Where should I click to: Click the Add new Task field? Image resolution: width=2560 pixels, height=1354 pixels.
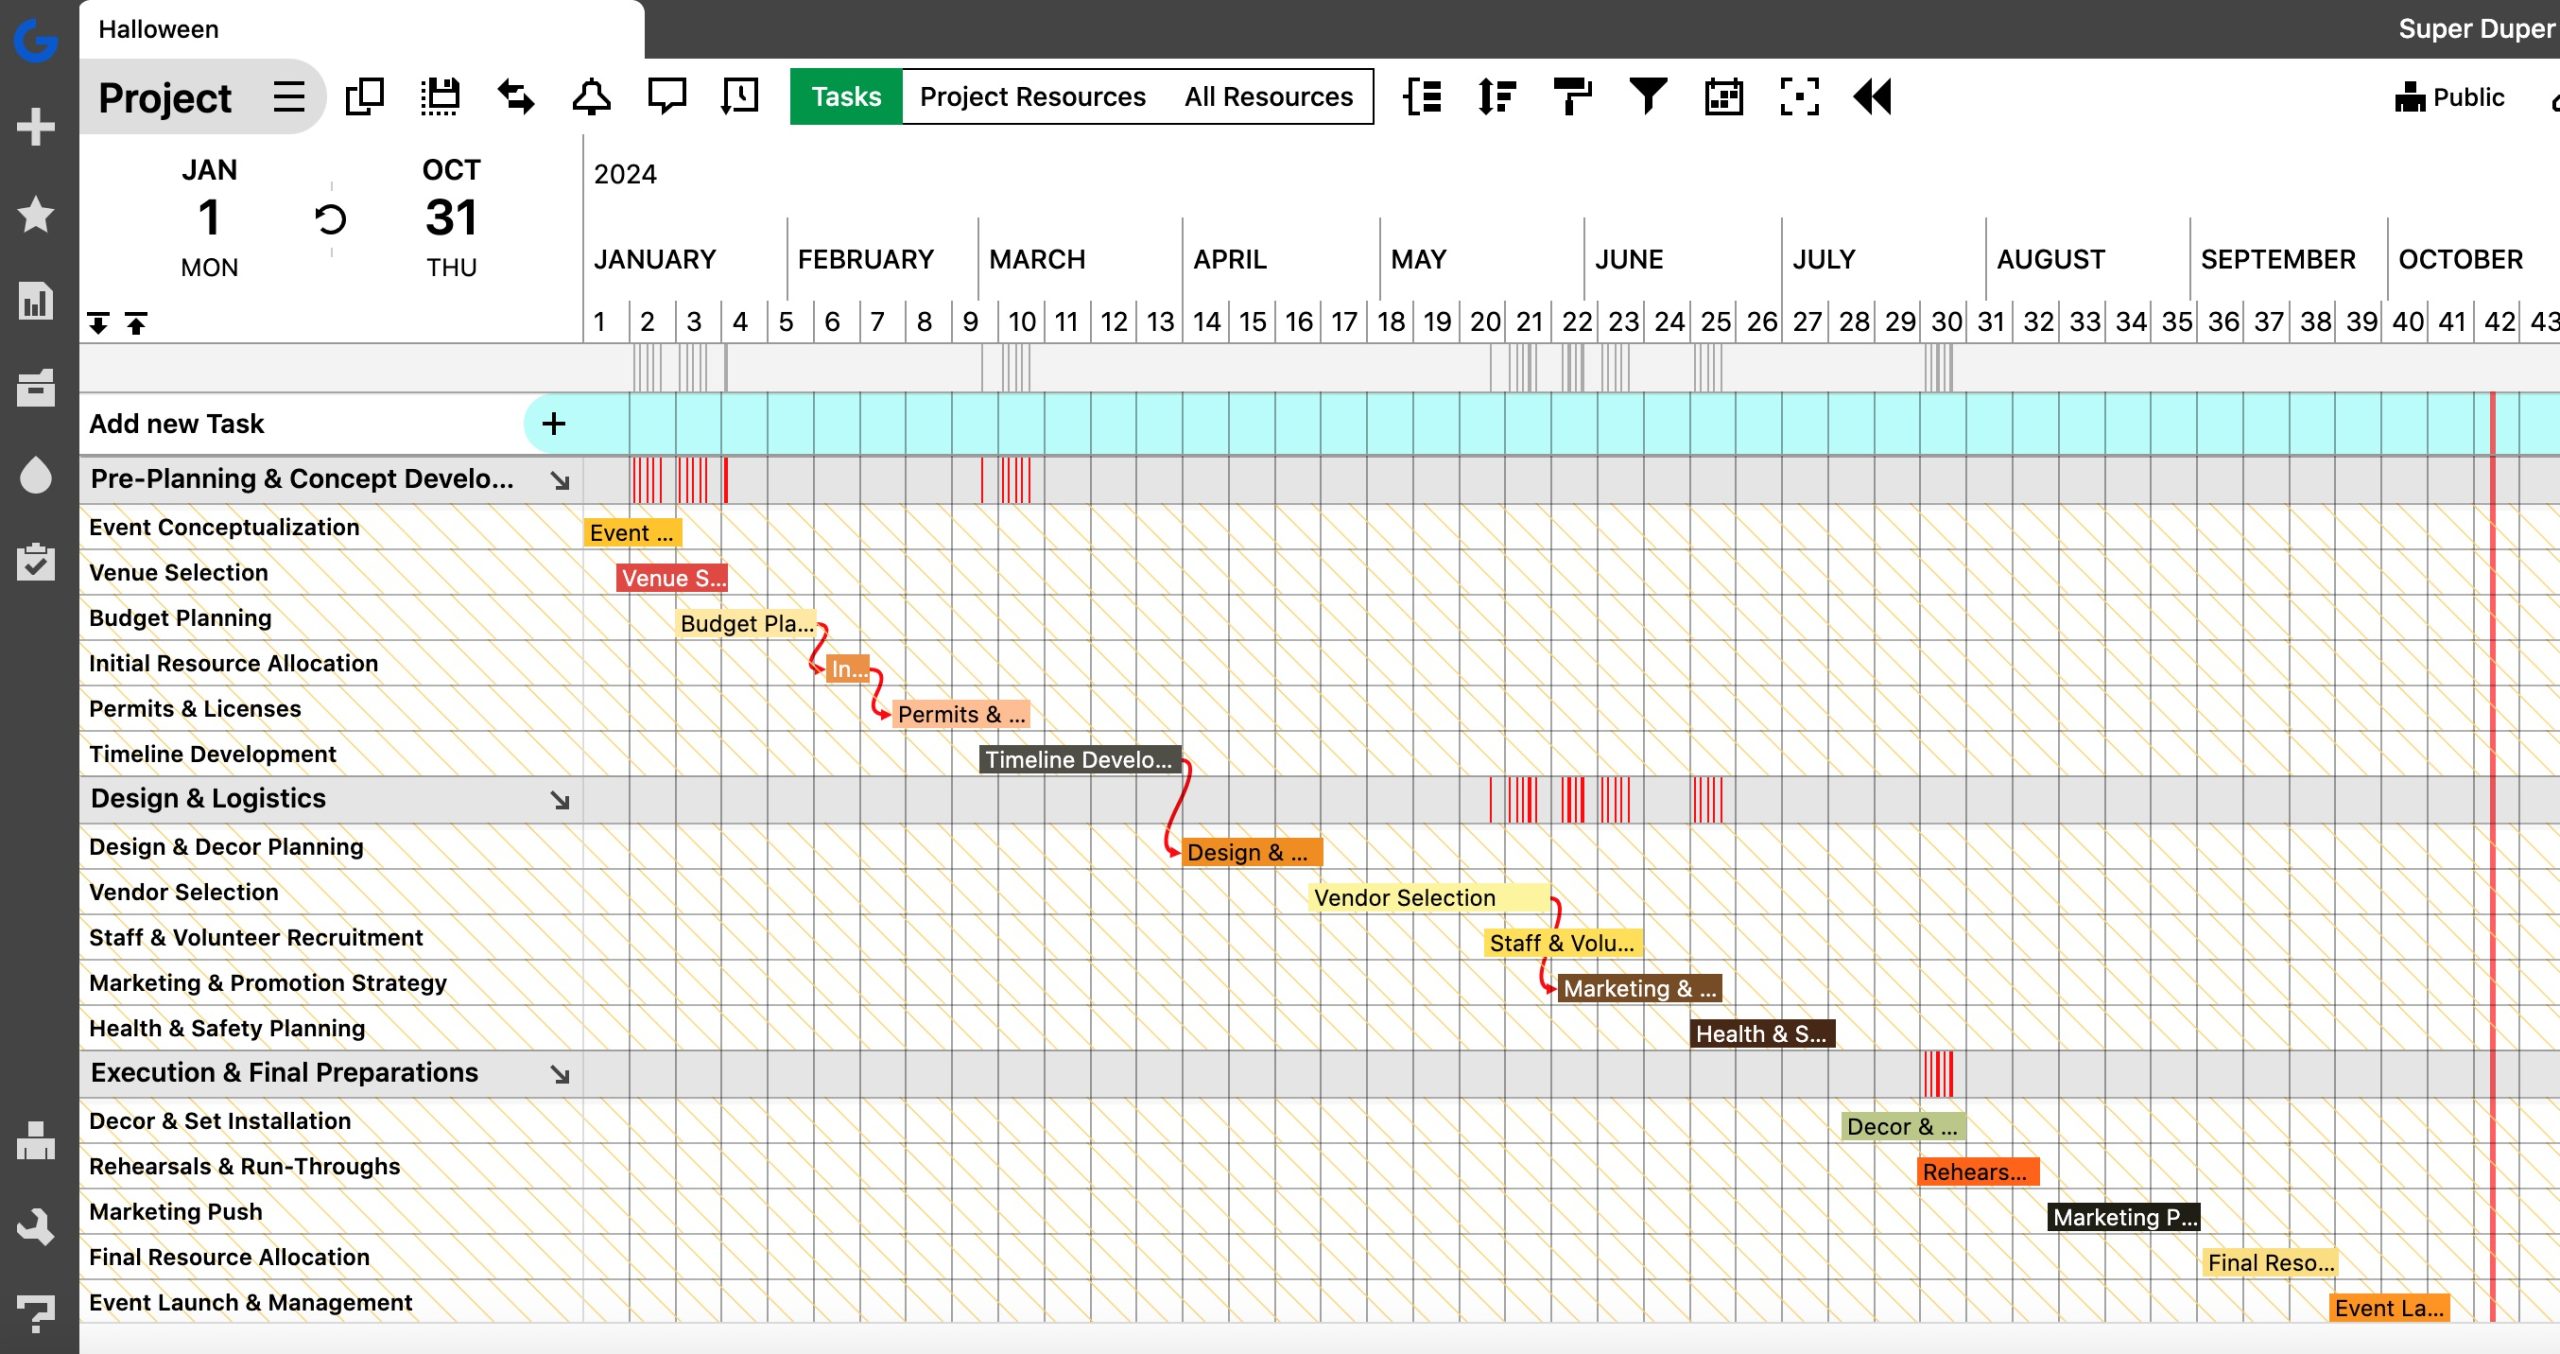point(300,424)
